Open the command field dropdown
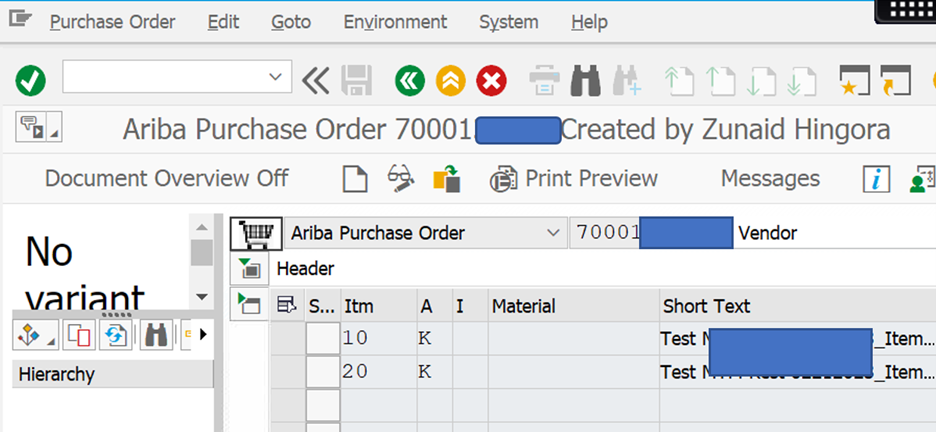This screenshot has width=936, height=432. [x=275, y=76]
